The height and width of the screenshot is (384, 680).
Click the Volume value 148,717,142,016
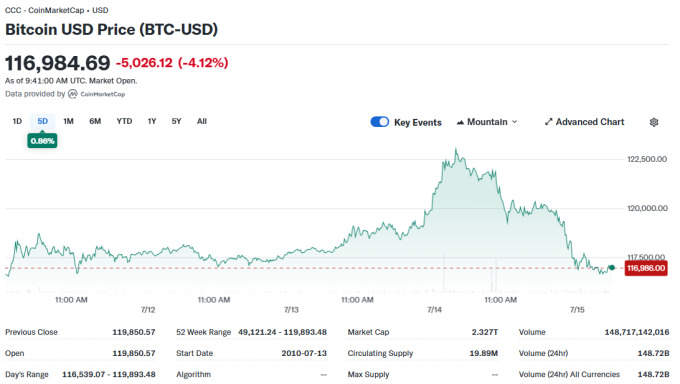tap(637, 332)
